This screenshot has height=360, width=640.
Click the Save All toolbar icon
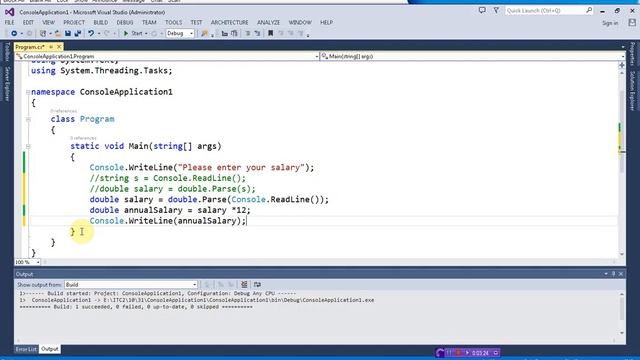pos(78,33)
